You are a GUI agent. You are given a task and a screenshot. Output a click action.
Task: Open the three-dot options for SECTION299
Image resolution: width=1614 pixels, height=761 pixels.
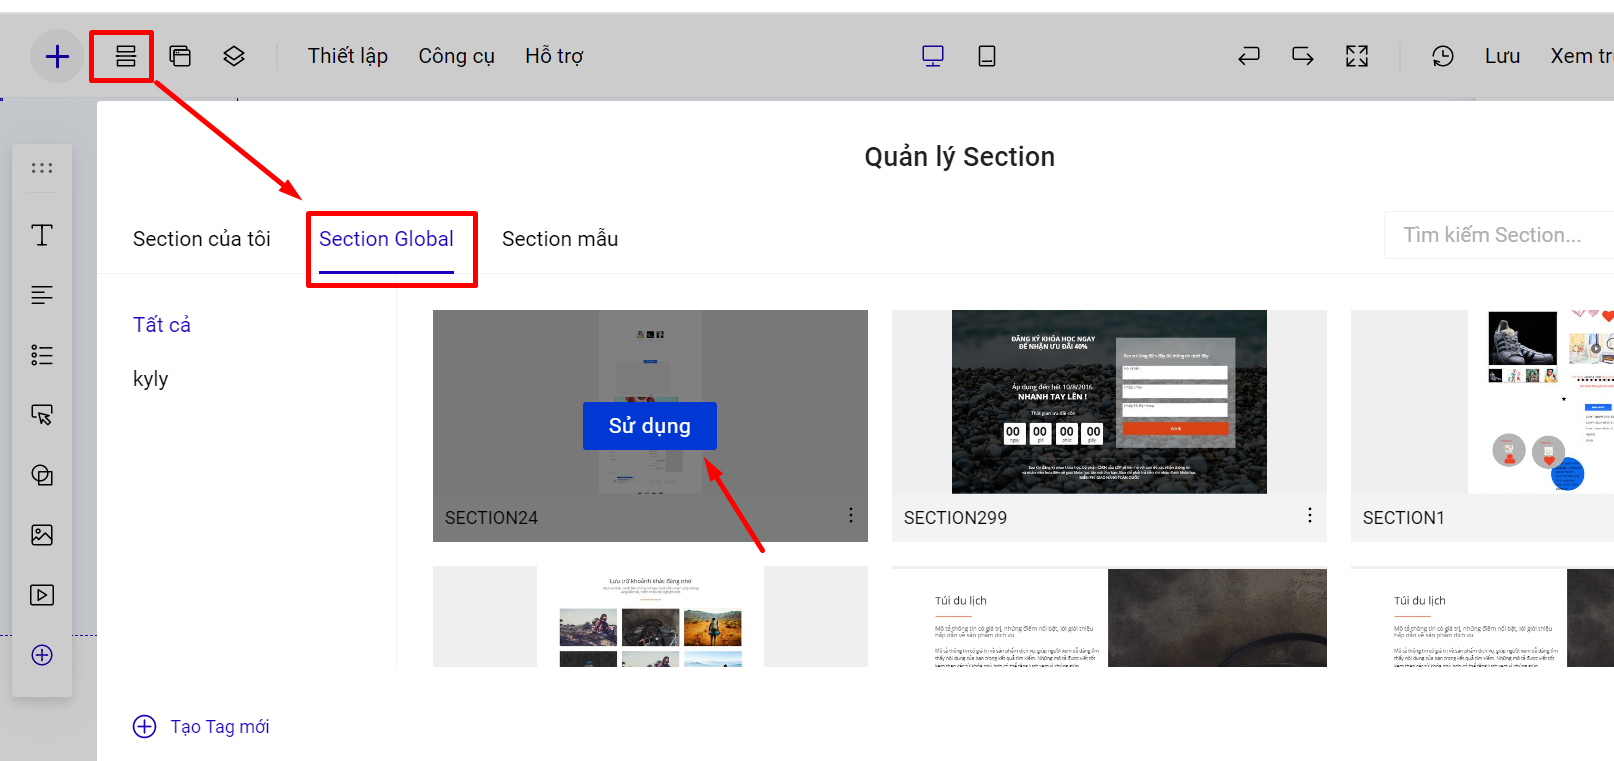(x=1309, y=515)
